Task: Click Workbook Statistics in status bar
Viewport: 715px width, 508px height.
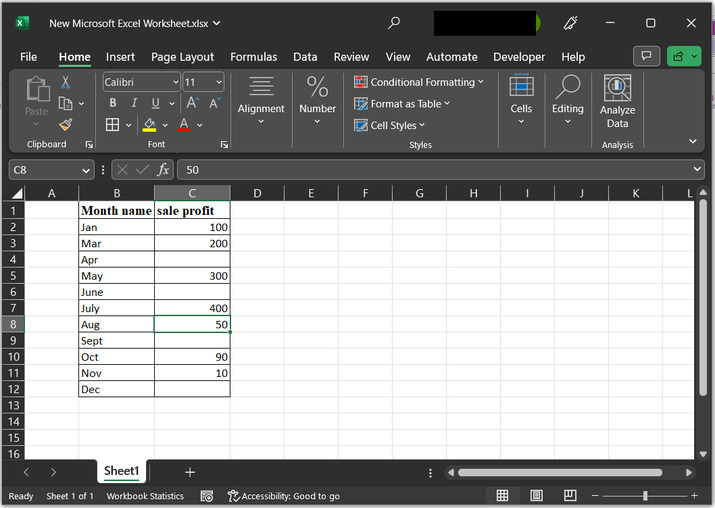Action: 145,496
